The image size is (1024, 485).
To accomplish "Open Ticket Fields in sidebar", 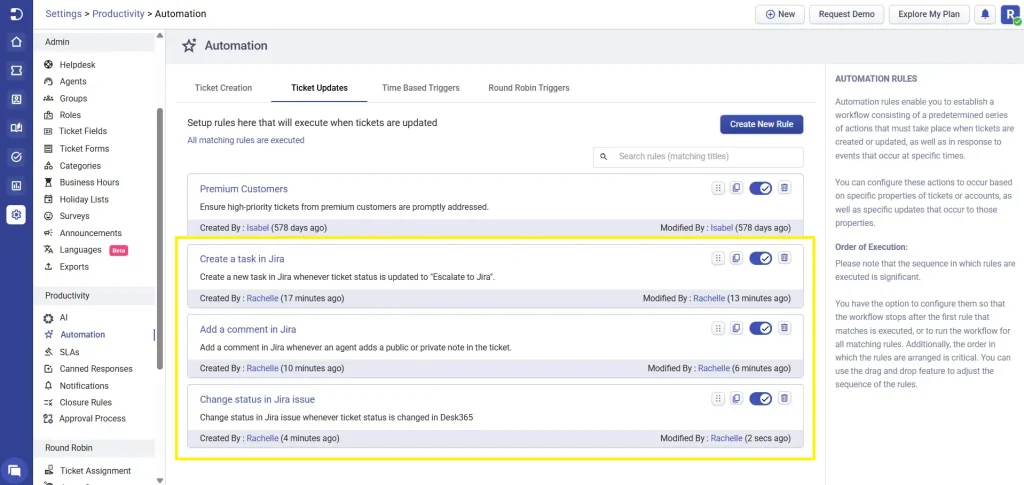I will 83,131.
